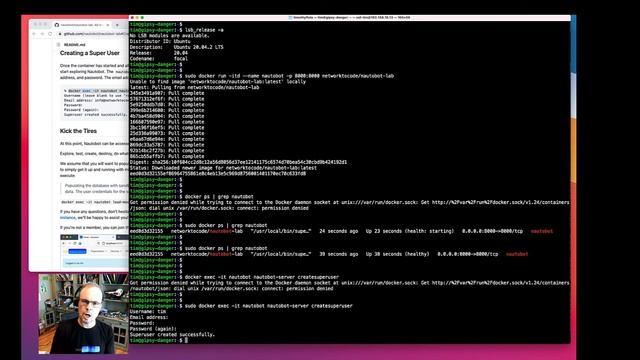Click the 'Superuser created successfully.' line

tap(172, 334)
